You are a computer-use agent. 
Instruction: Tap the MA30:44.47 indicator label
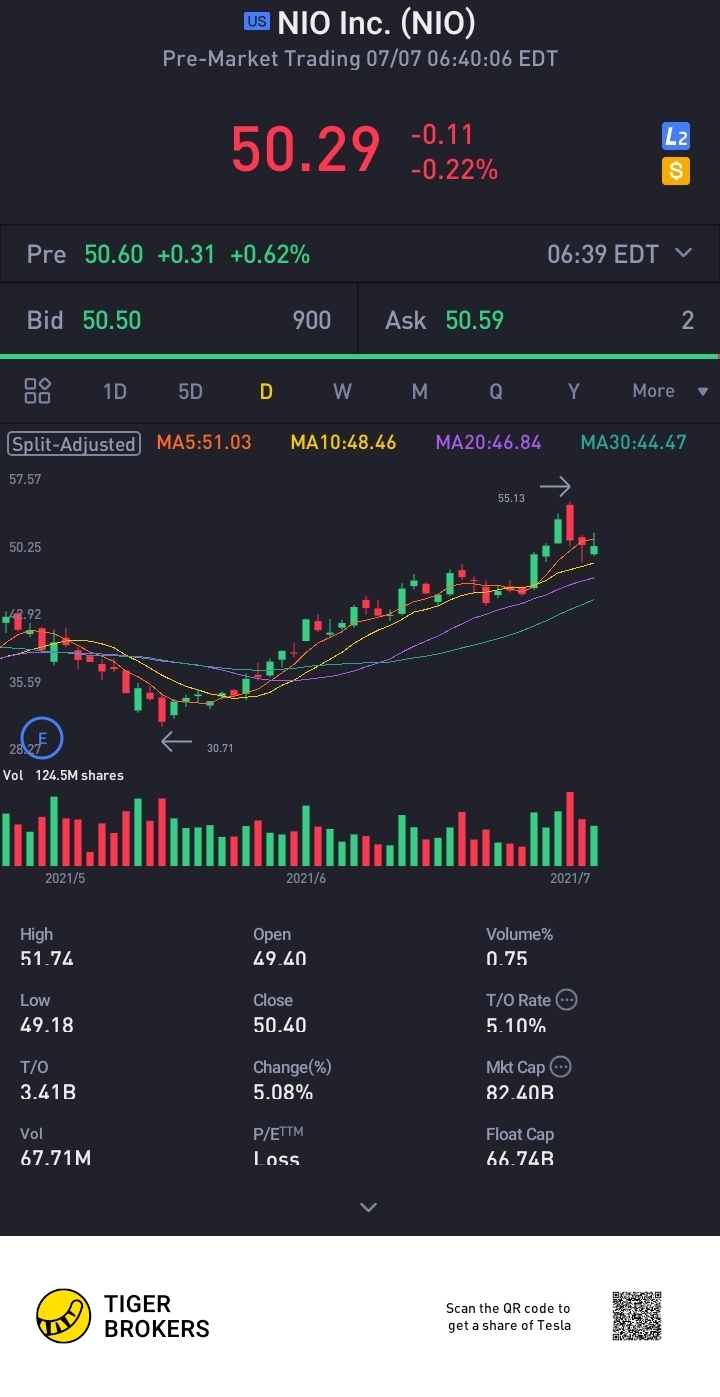[x=634, y=442]
